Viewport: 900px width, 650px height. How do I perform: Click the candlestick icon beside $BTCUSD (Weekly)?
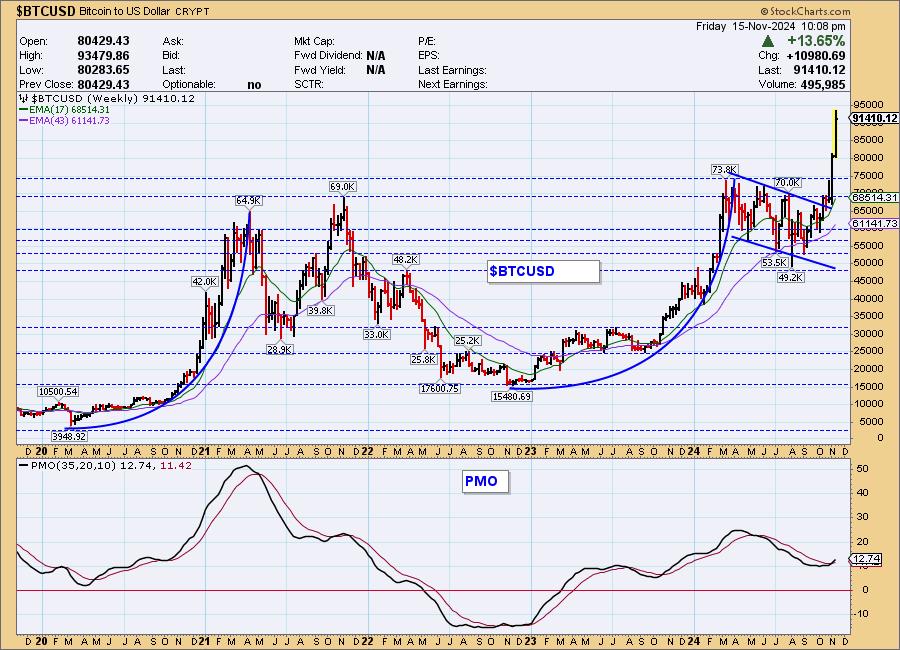point(24,99)
